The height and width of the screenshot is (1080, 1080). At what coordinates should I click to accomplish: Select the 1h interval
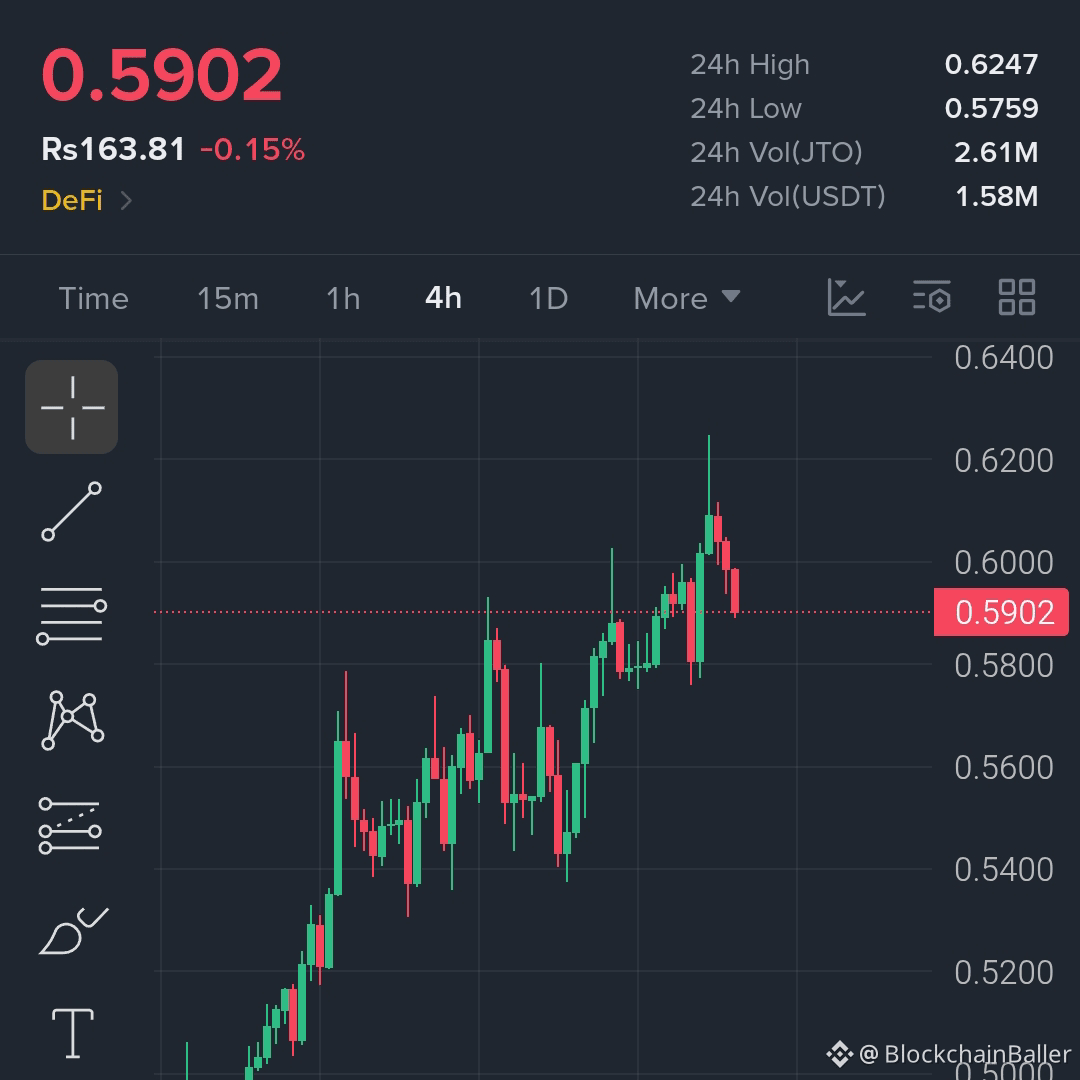pyautogui.click(x=343, y=298)
